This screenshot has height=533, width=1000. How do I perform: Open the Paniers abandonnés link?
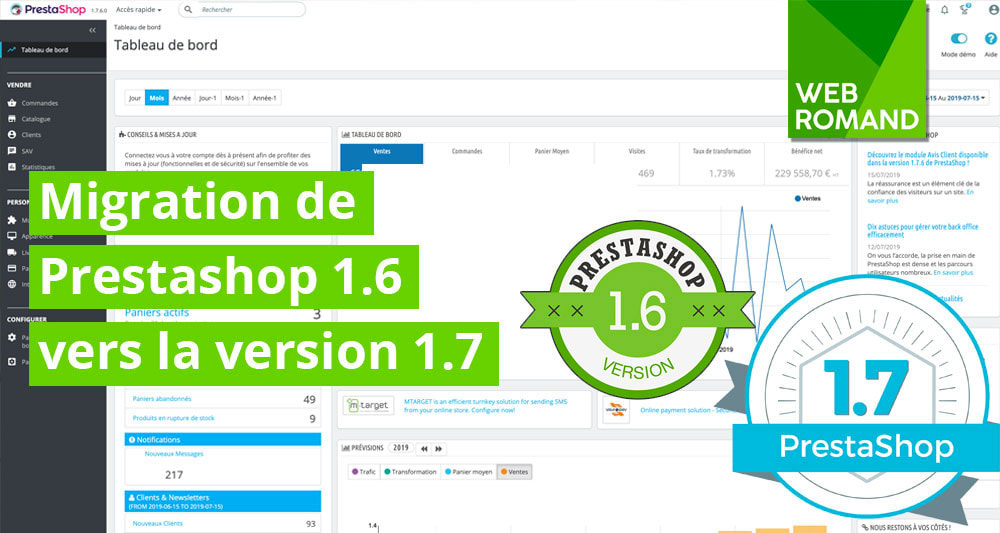tap(161, 399)
